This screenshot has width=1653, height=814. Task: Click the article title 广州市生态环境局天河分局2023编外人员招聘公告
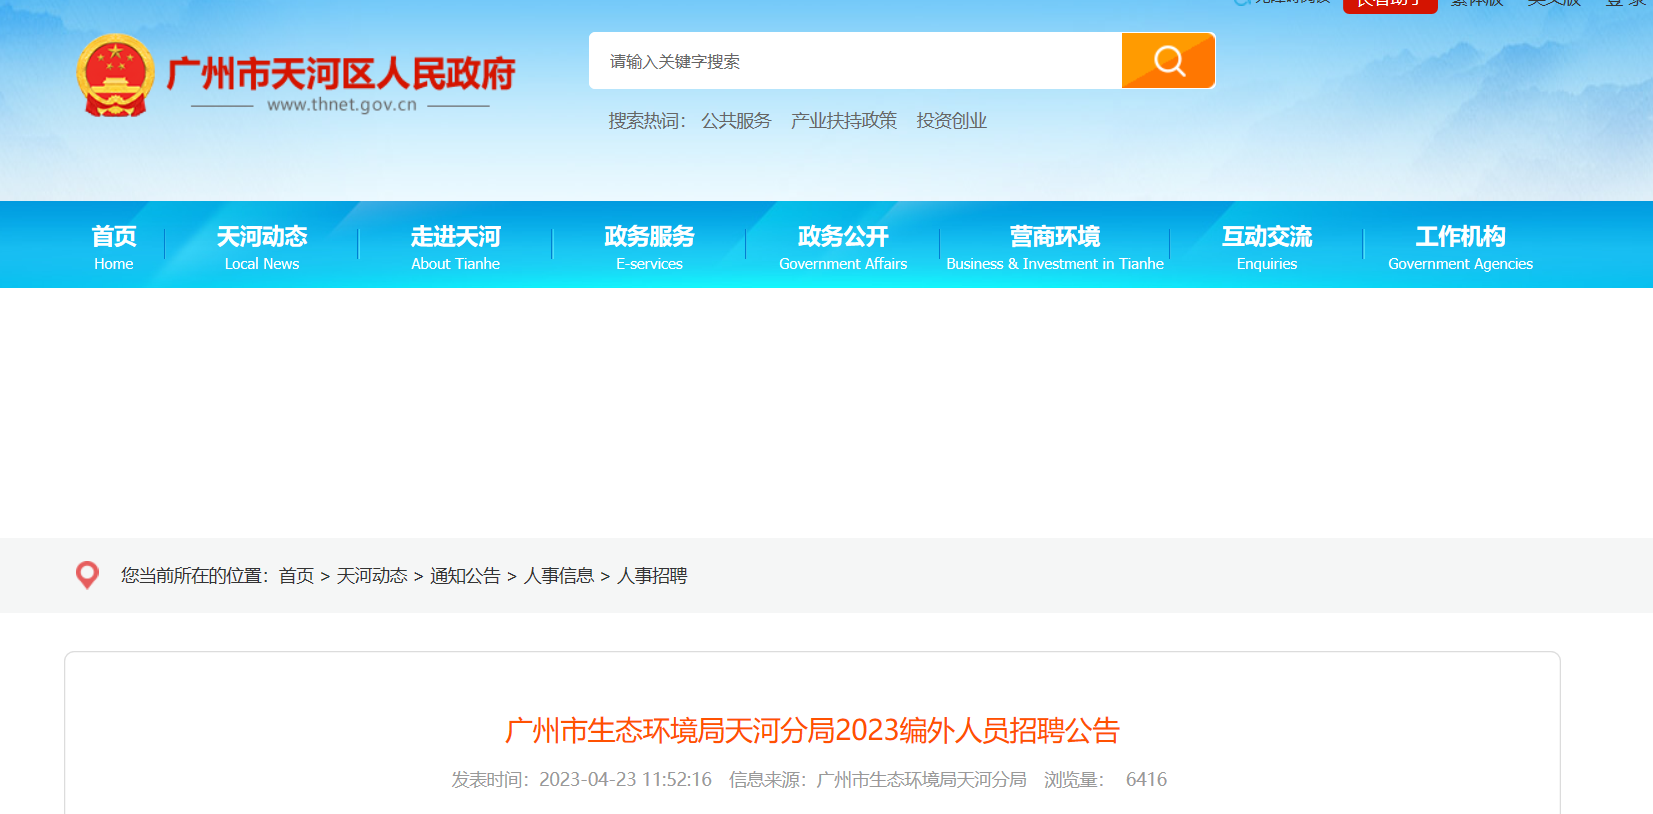click(x=812, y=731)
